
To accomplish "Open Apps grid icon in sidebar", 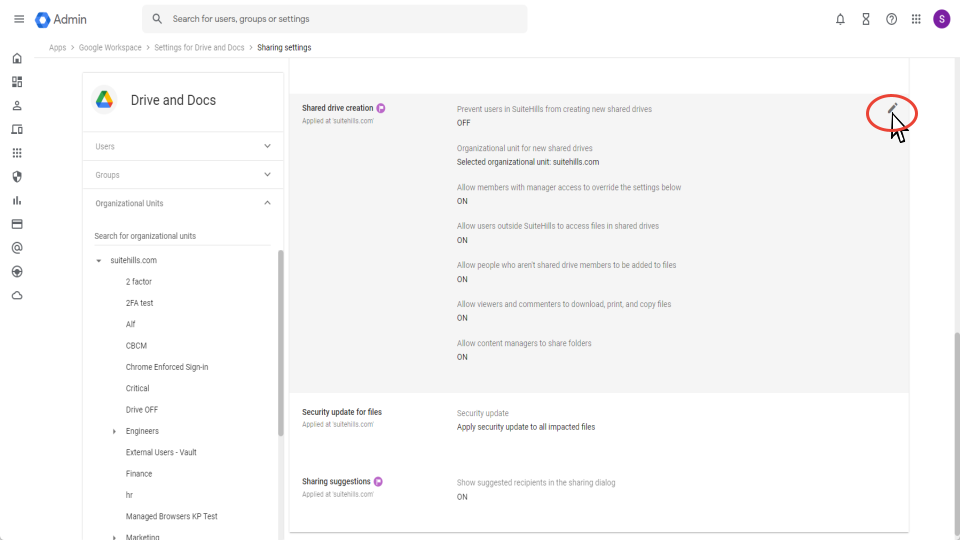I will click(17, 153).
